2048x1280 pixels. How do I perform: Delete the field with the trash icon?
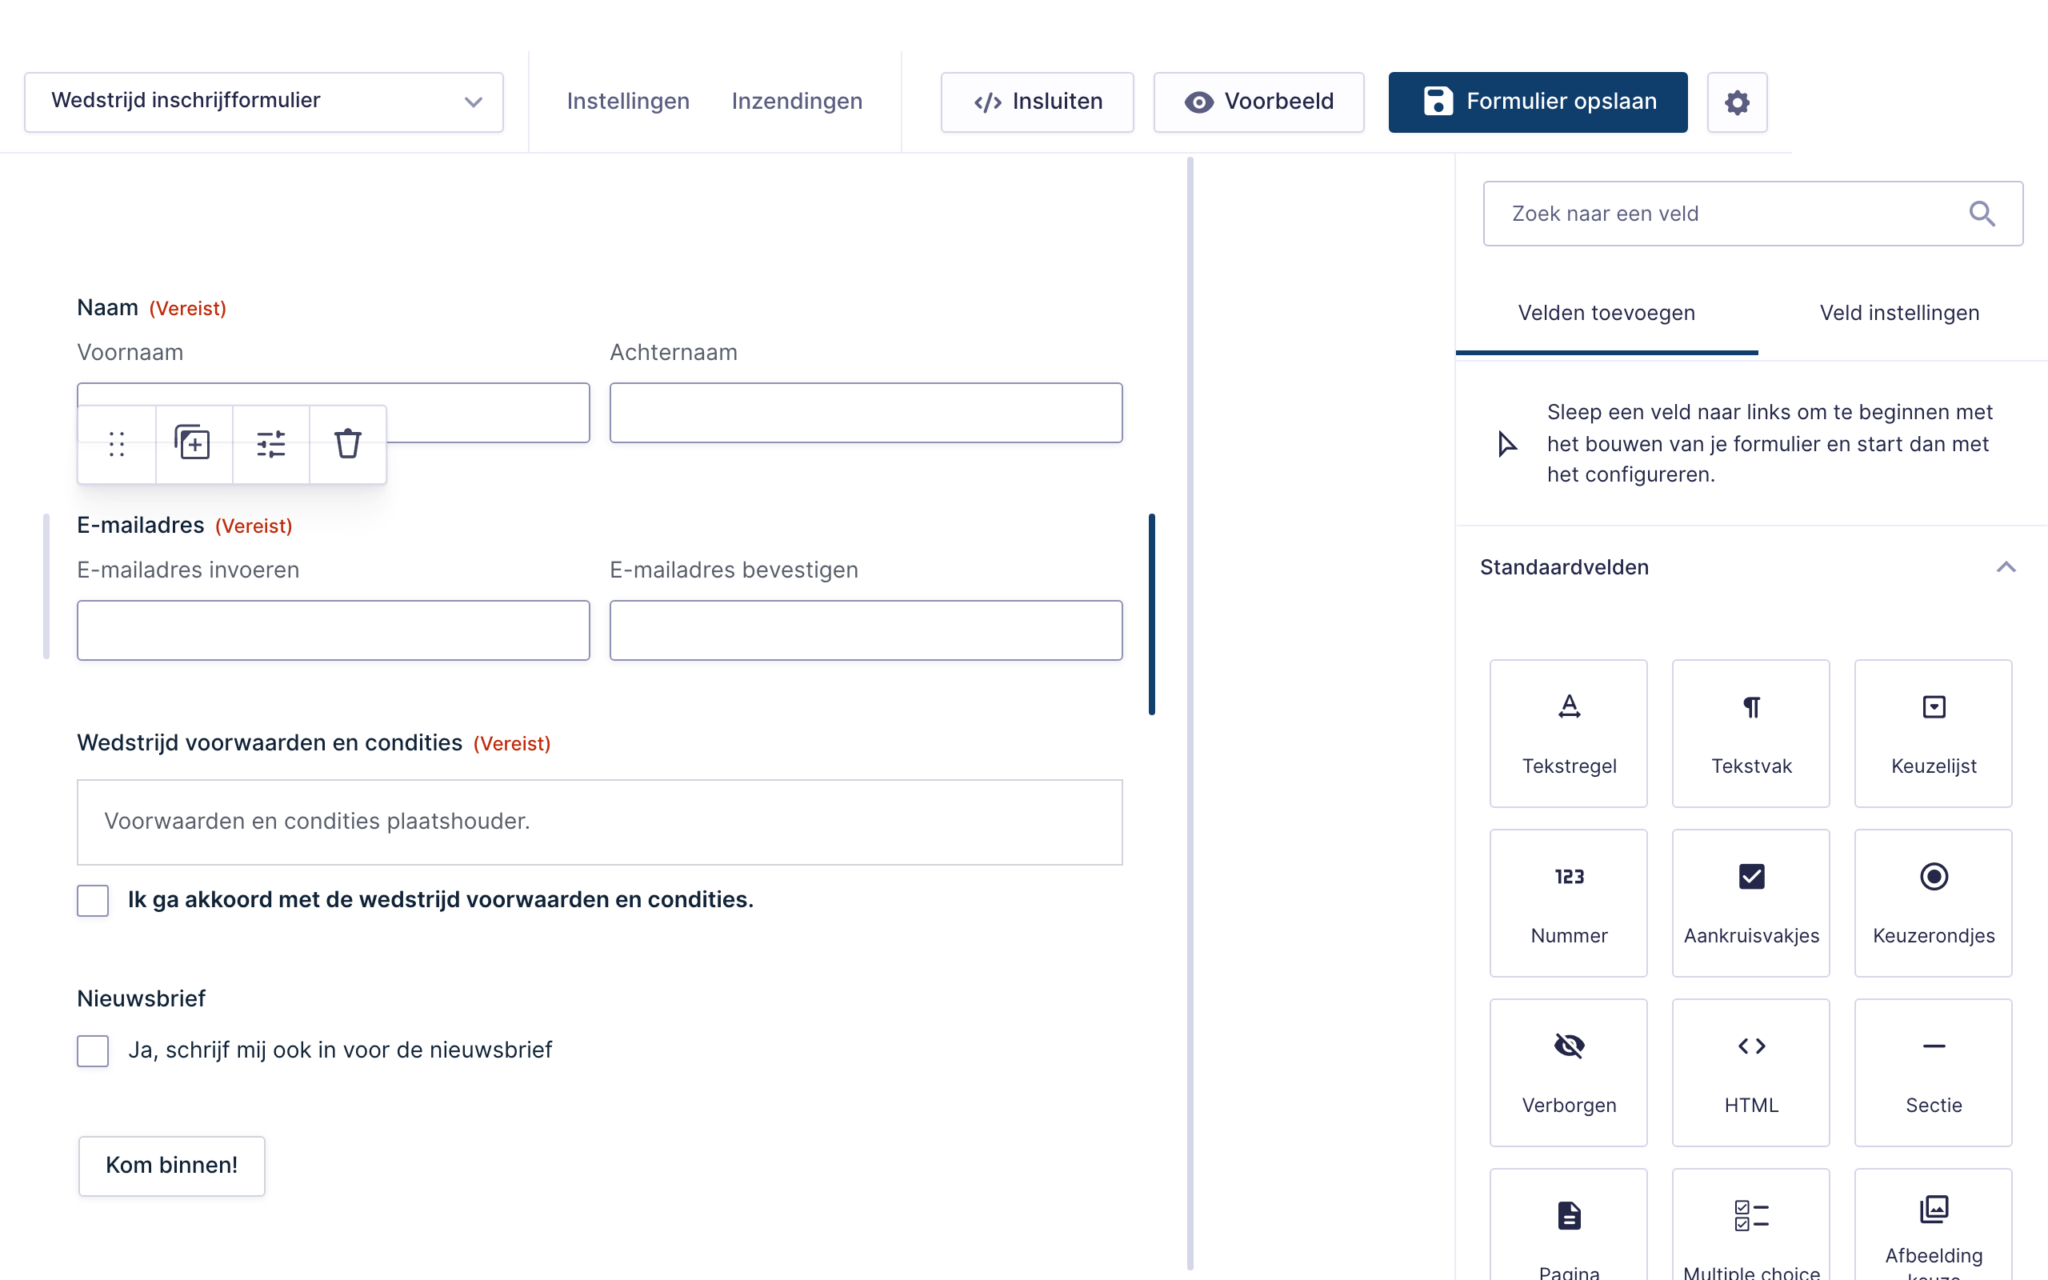pos(348,444)
